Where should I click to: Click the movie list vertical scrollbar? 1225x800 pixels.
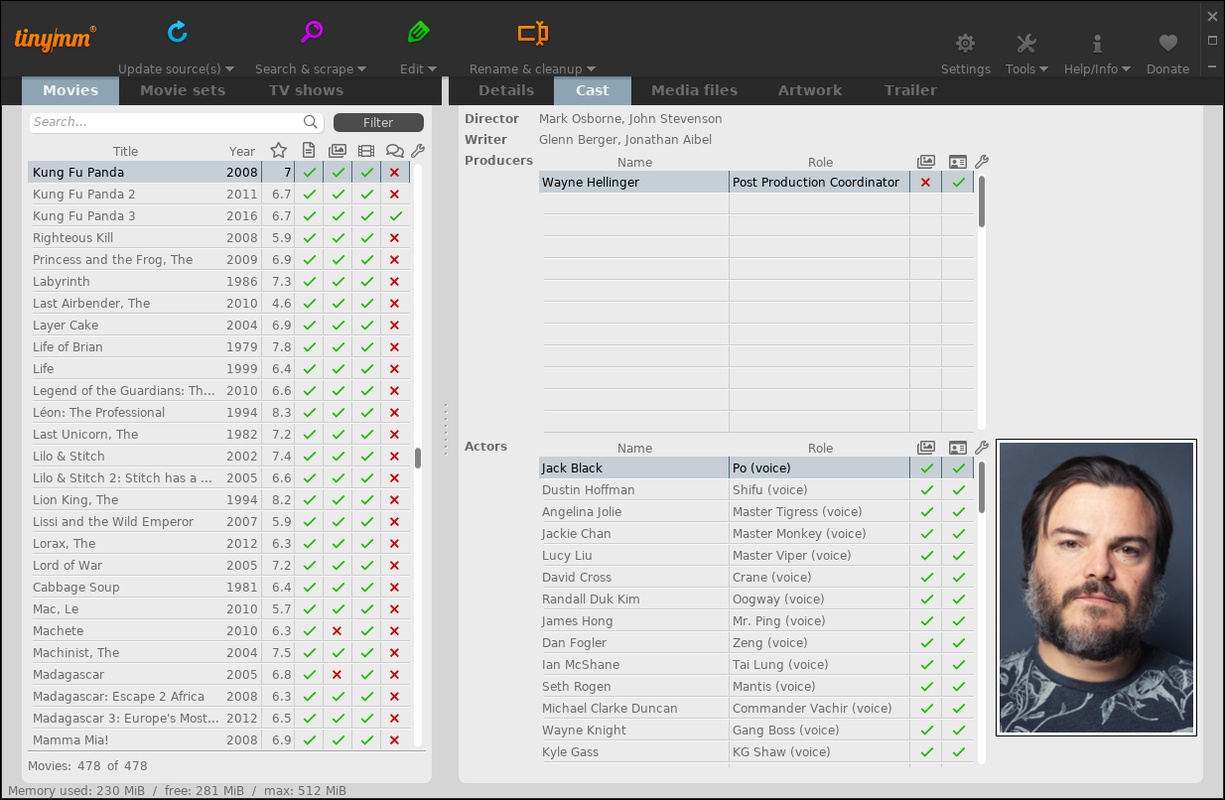click(x=418, y=458)
